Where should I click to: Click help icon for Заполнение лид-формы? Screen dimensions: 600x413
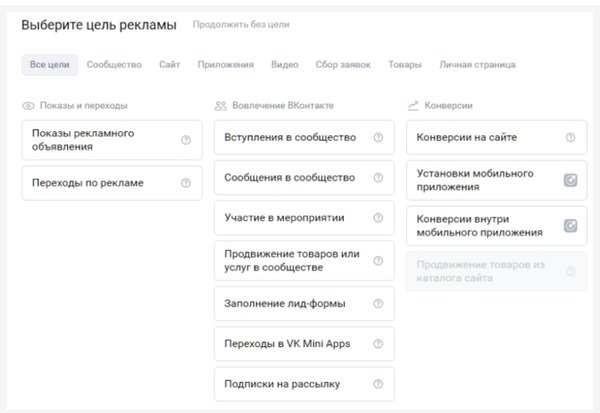[378, 303]
